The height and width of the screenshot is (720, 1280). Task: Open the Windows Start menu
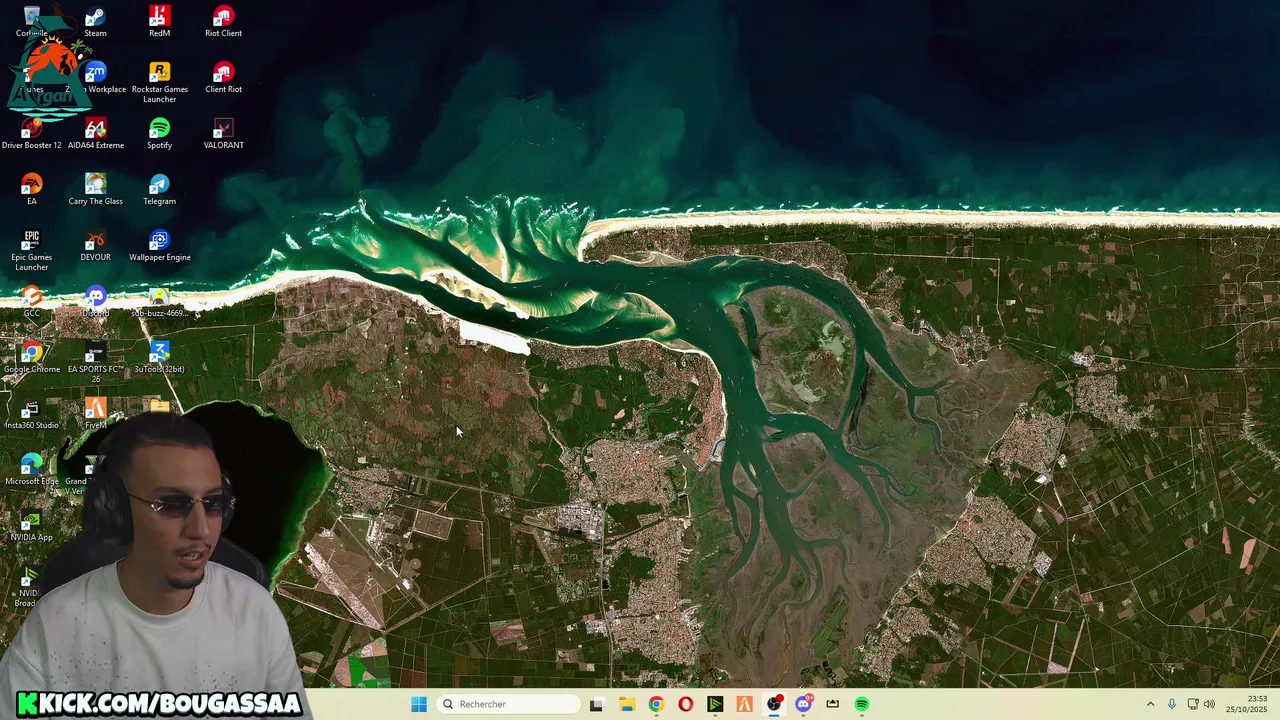(419, 704)
